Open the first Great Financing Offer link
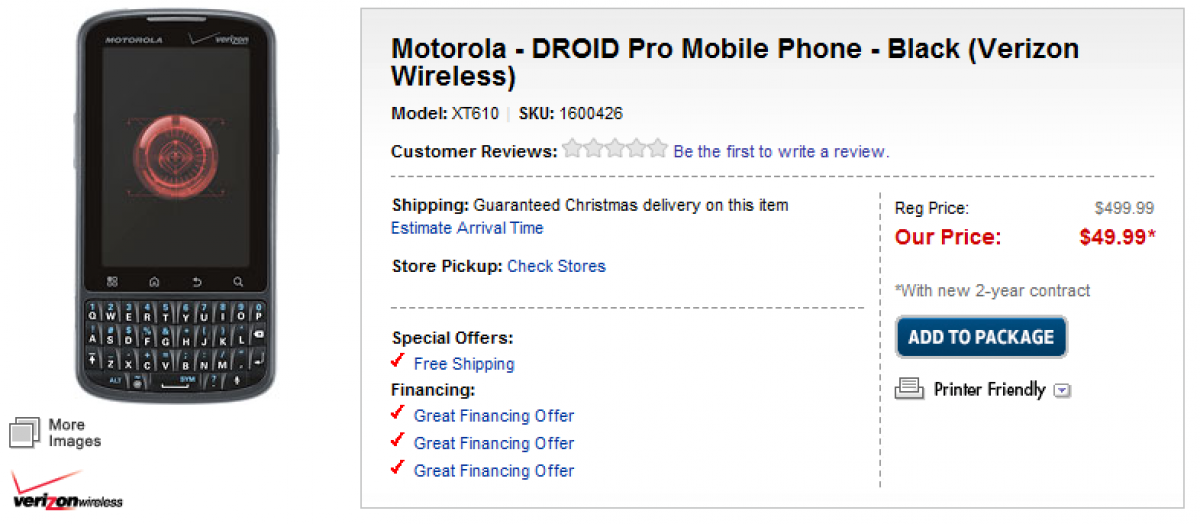 [x=494, y=416]
